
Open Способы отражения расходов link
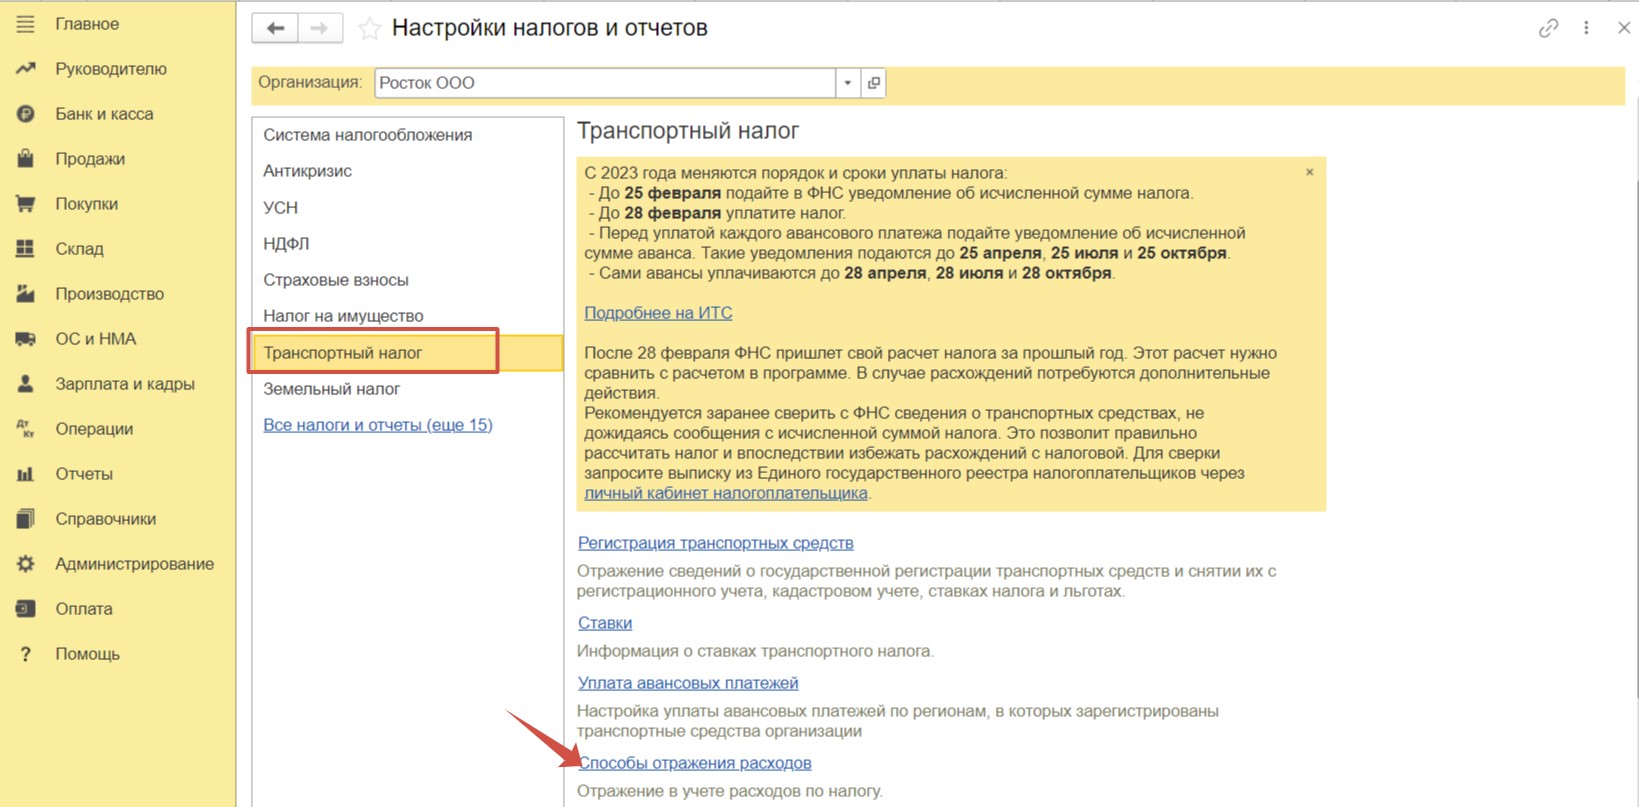[695, 763]
